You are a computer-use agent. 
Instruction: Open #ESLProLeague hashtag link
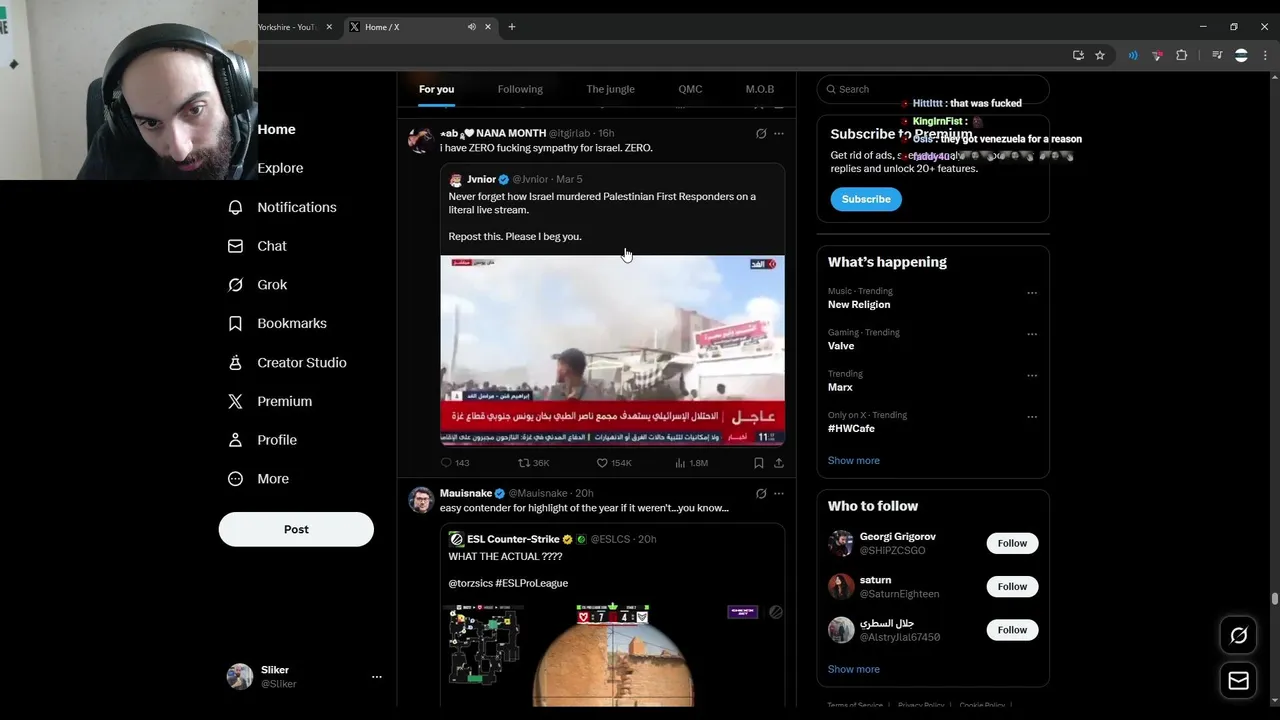pos(531,583)
